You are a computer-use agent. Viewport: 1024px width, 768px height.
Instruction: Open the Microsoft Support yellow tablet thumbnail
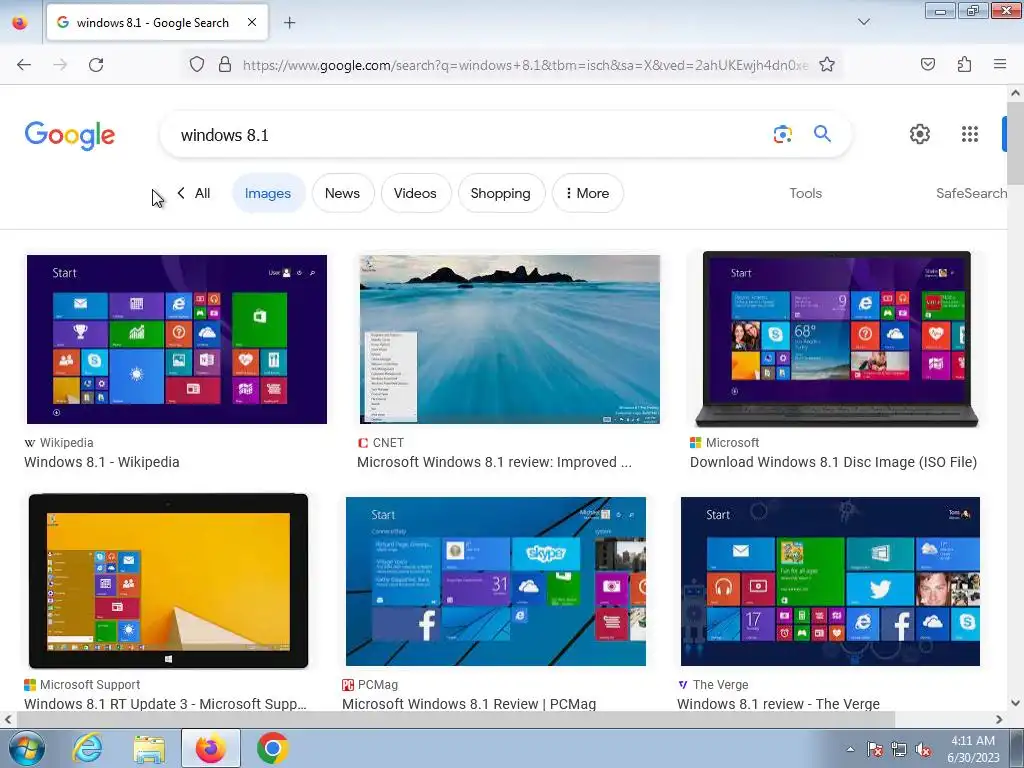[168, 581]
